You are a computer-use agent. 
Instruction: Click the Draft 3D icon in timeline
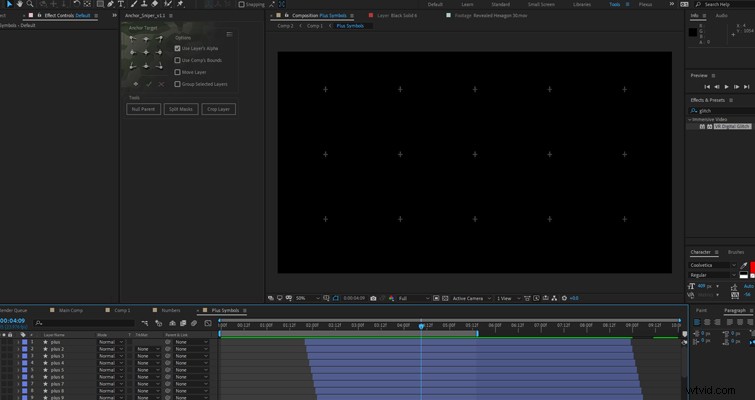coord(158,323)
